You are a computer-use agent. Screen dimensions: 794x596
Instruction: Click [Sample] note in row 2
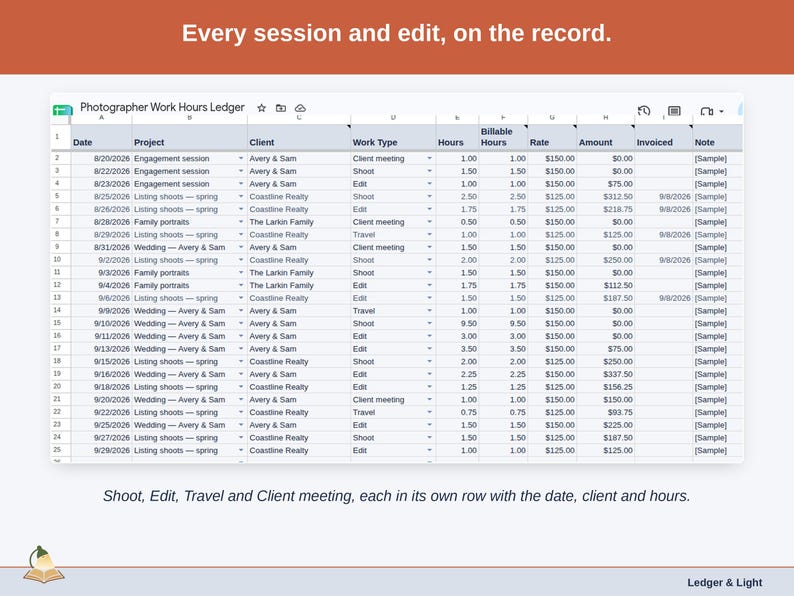click(x=718, y=158)
